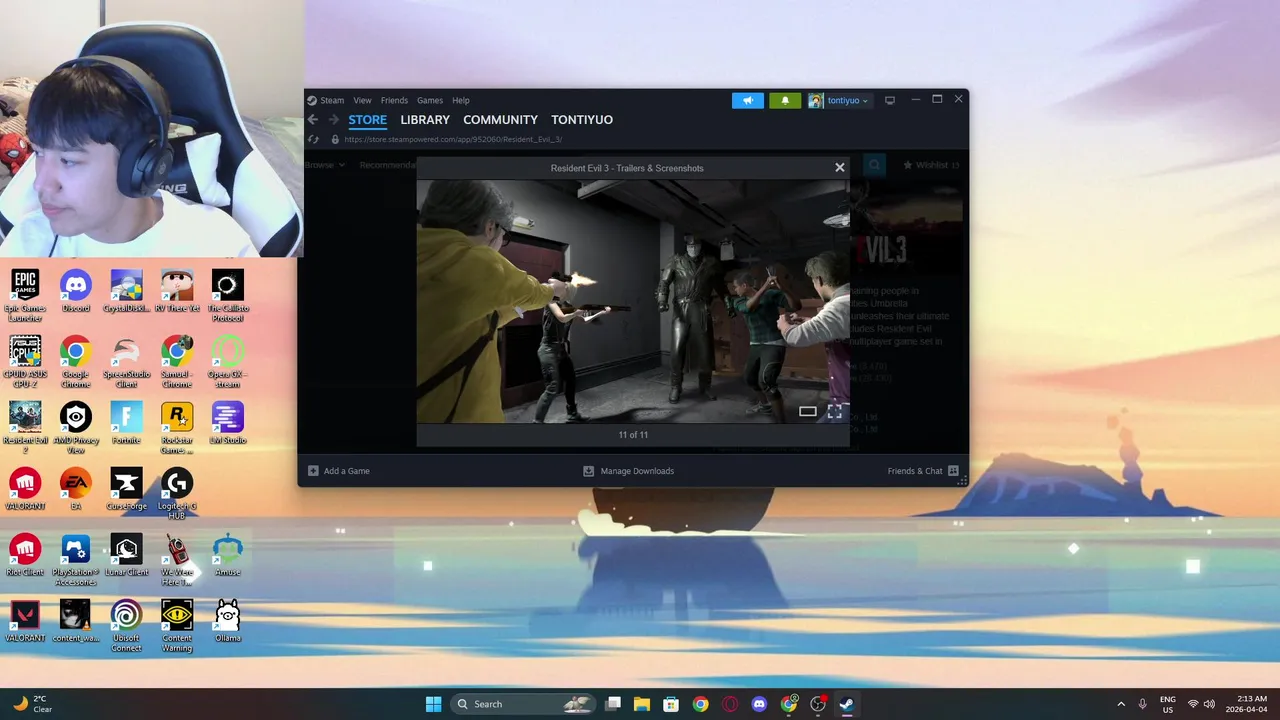
Task: Open the CPUID ASUS CPU-Z shortcut
Action: 25,361
